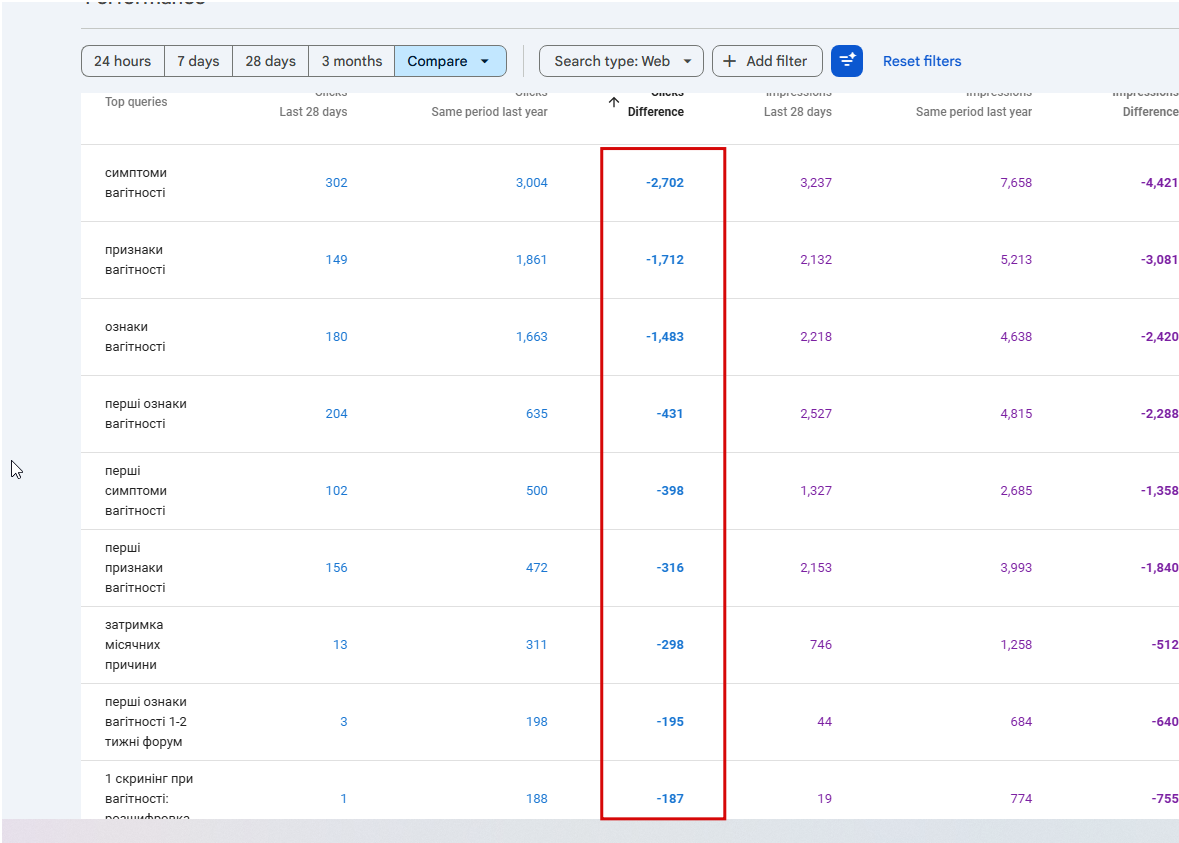Click the Reset filters link

[x=922, y=61]
